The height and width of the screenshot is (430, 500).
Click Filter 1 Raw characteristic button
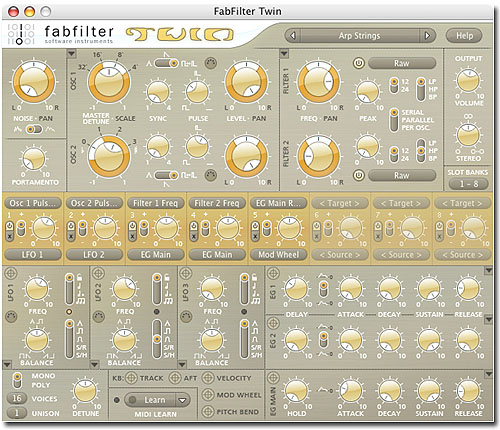point(402,63)
